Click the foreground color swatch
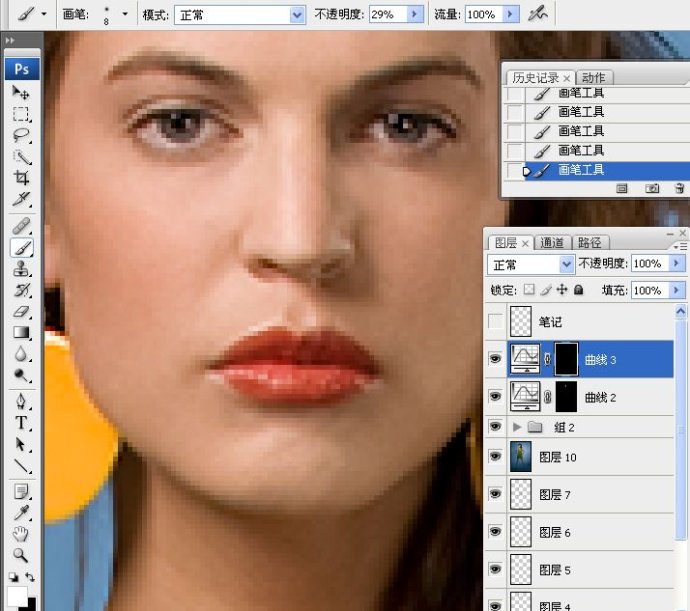 (17, 596)
